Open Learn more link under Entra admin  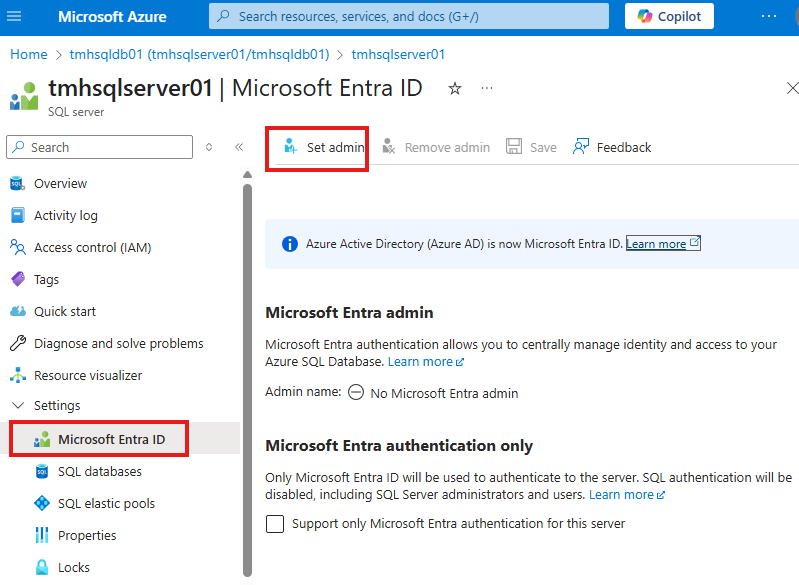[x=425, y=362]
